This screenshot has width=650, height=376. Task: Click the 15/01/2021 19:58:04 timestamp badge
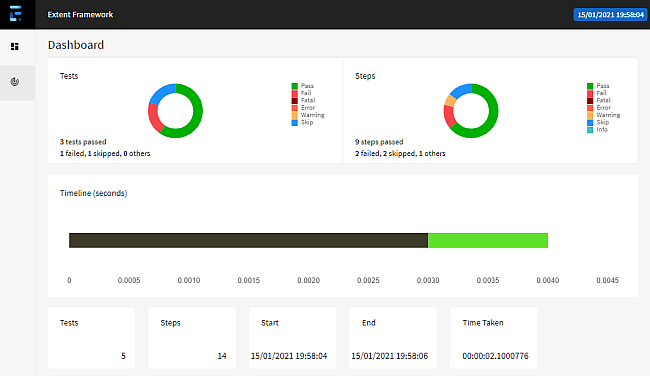point(610,15)
